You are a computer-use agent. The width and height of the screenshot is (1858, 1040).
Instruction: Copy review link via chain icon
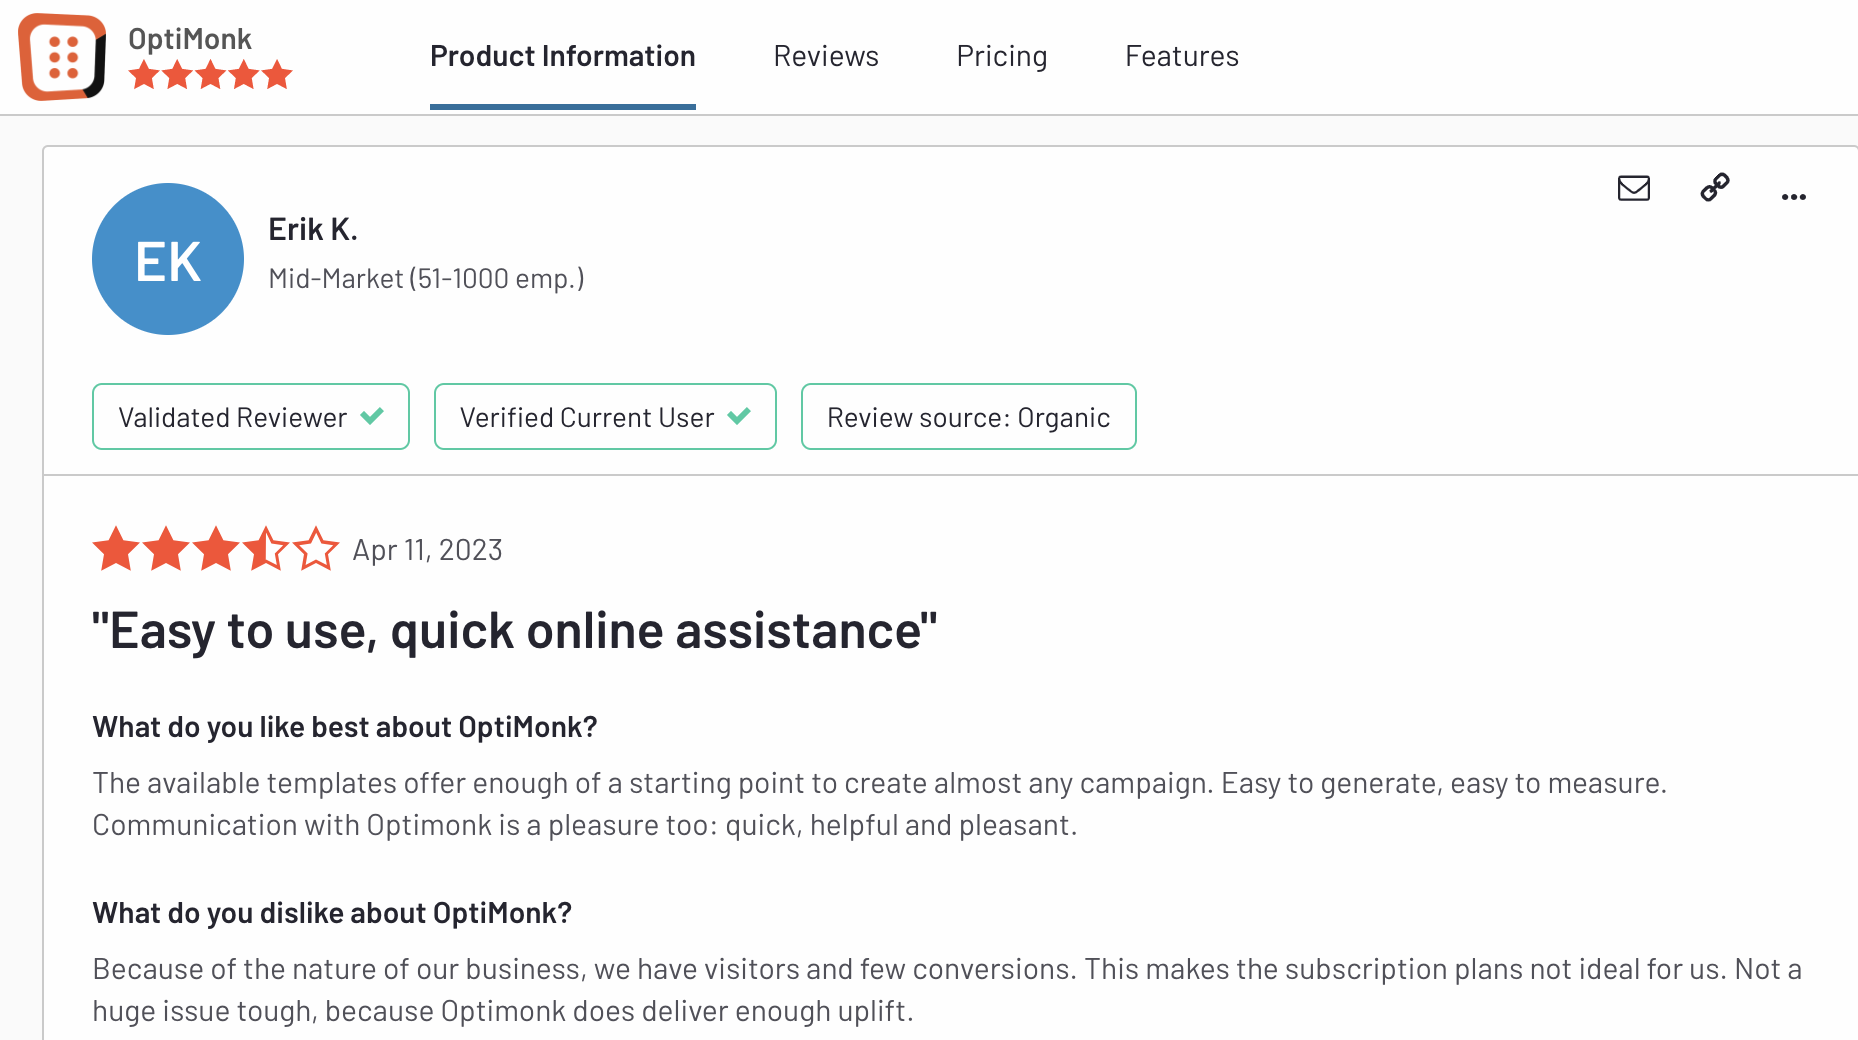click(x=1715, y=187)
